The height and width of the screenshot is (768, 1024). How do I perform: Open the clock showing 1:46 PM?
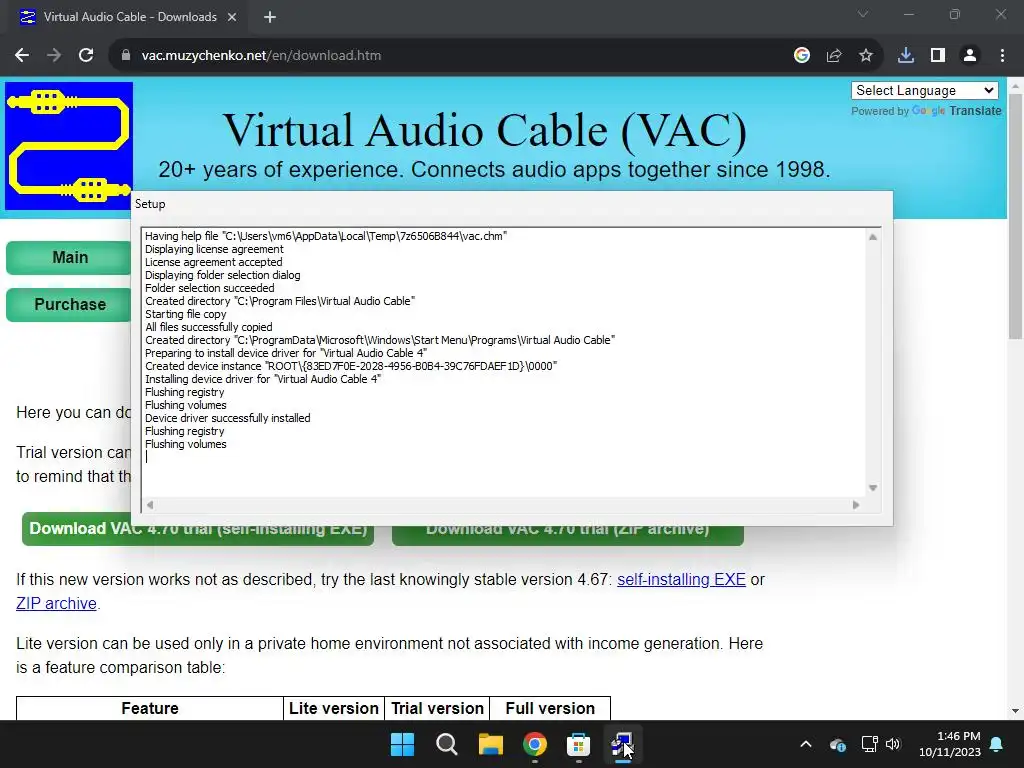(x=950, y=744)
